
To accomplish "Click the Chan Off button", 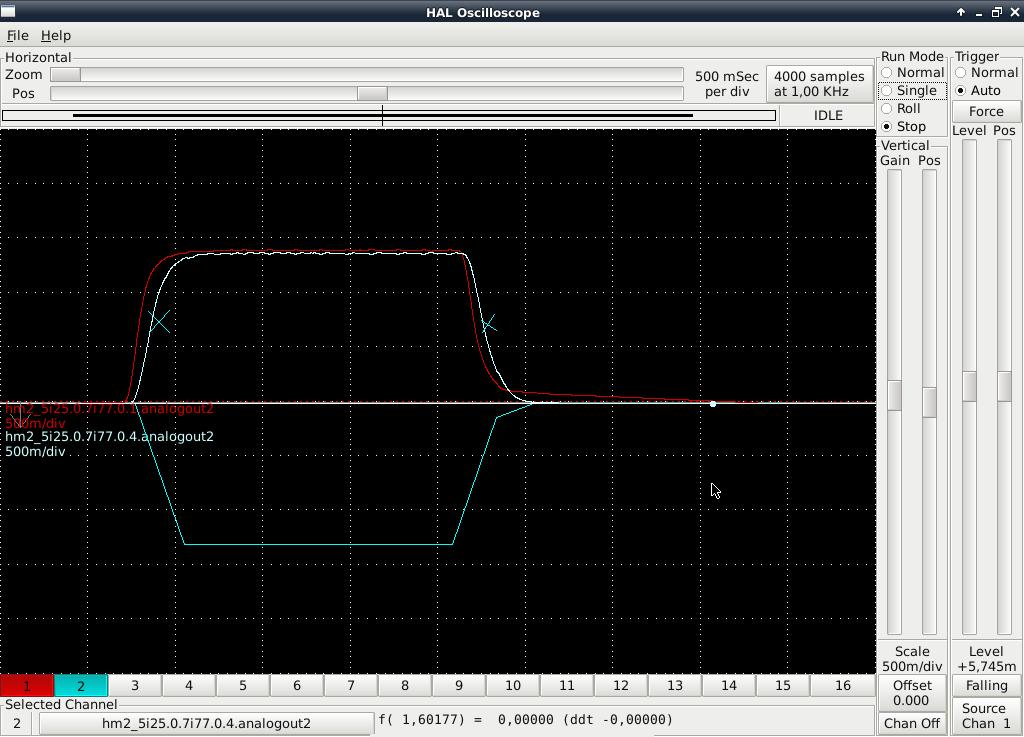I will [x=912, y=723].
